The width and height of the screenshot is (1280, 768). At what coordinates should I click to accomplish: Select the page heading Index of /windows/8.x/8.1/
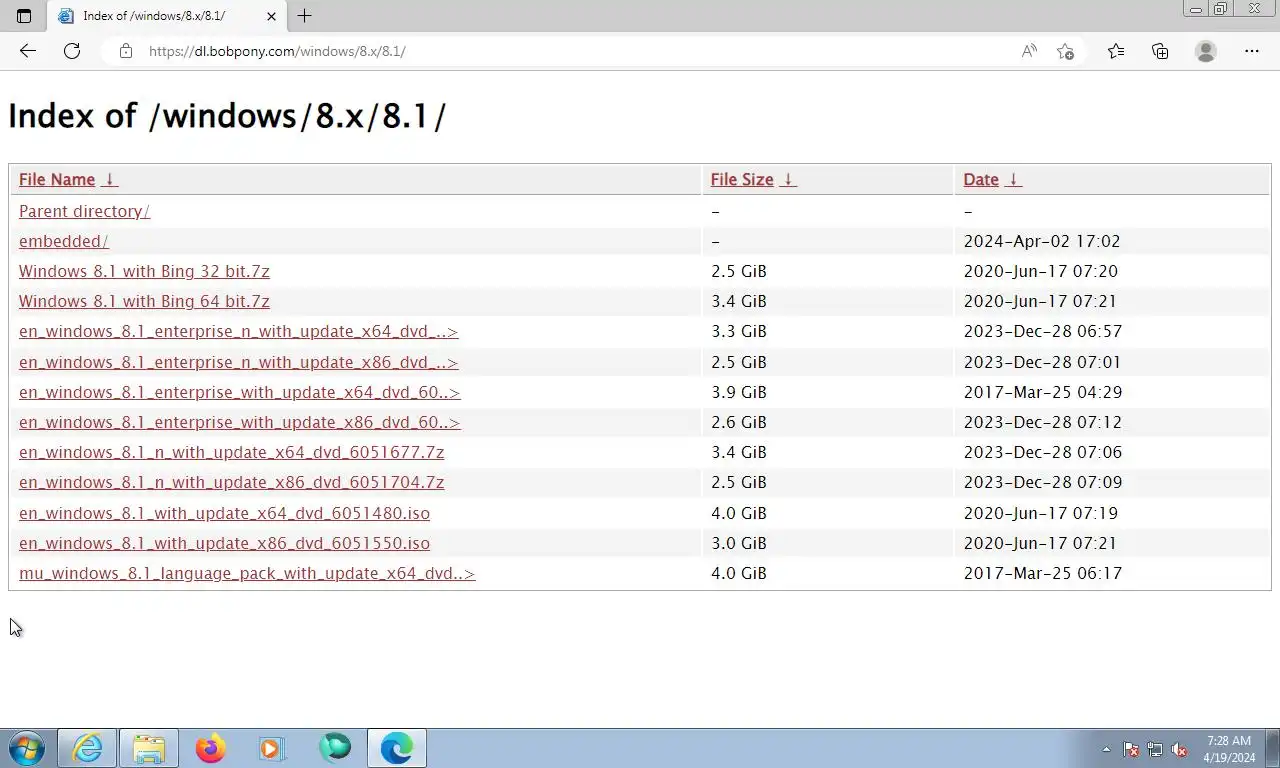[x=227, y=116]
